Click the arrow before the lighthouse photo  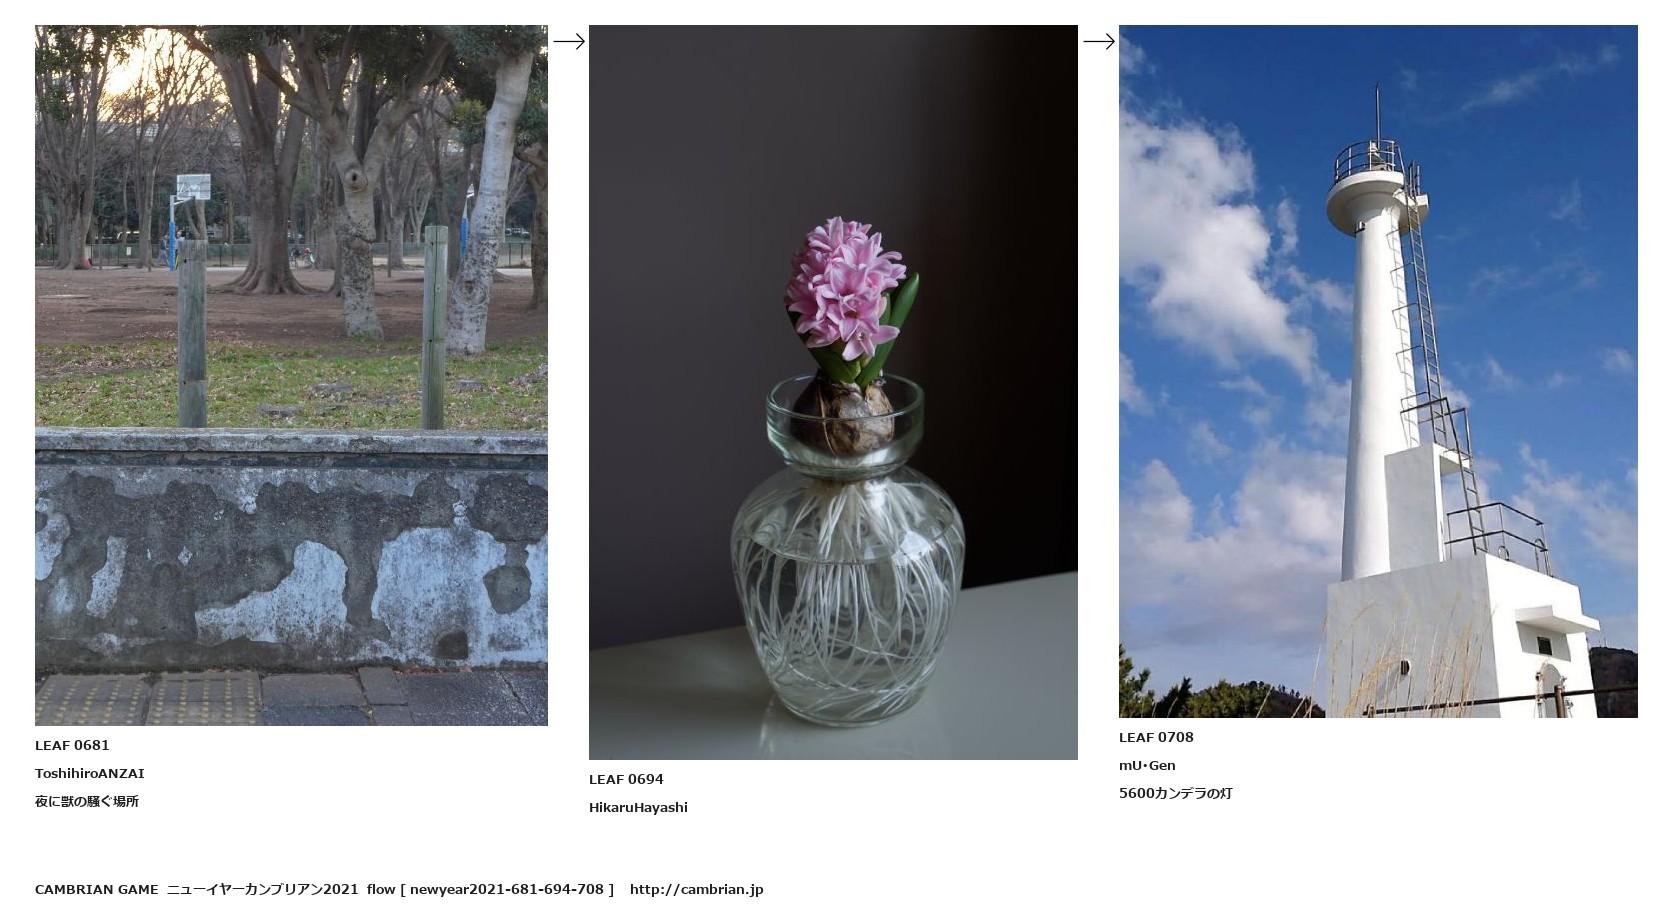[x=1099, y=41]
